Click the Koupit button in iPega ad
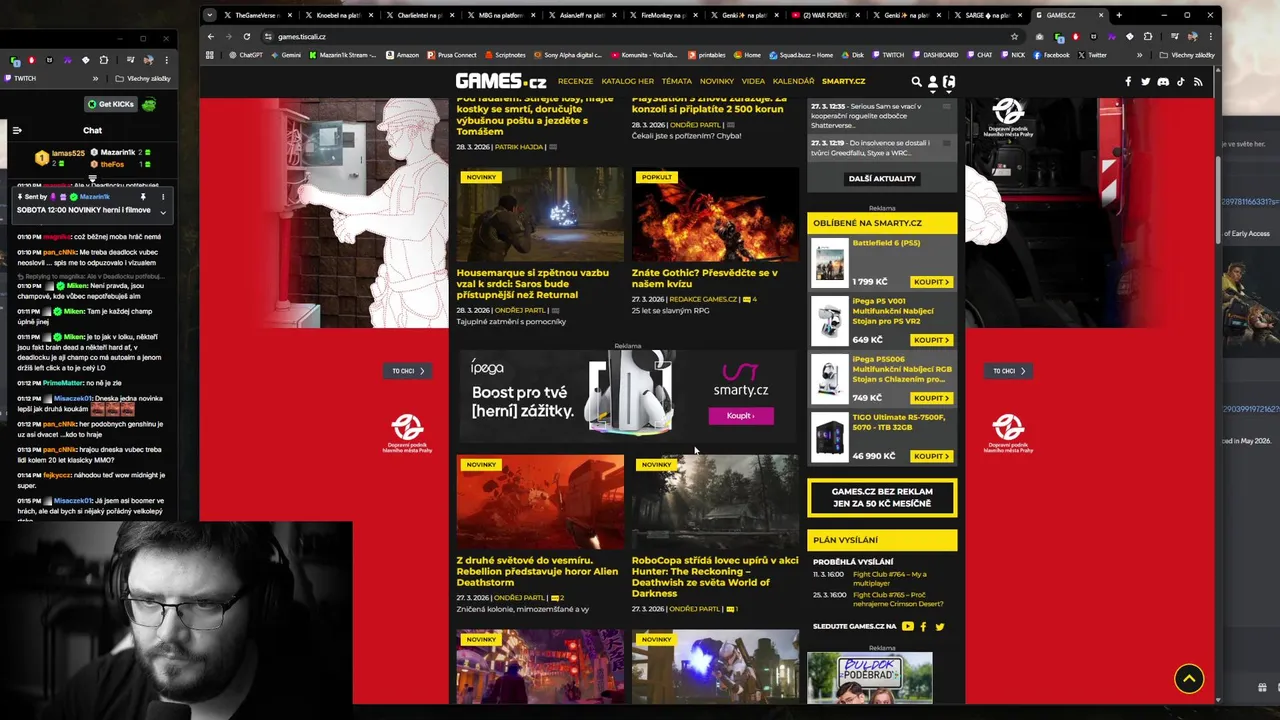 741,416
